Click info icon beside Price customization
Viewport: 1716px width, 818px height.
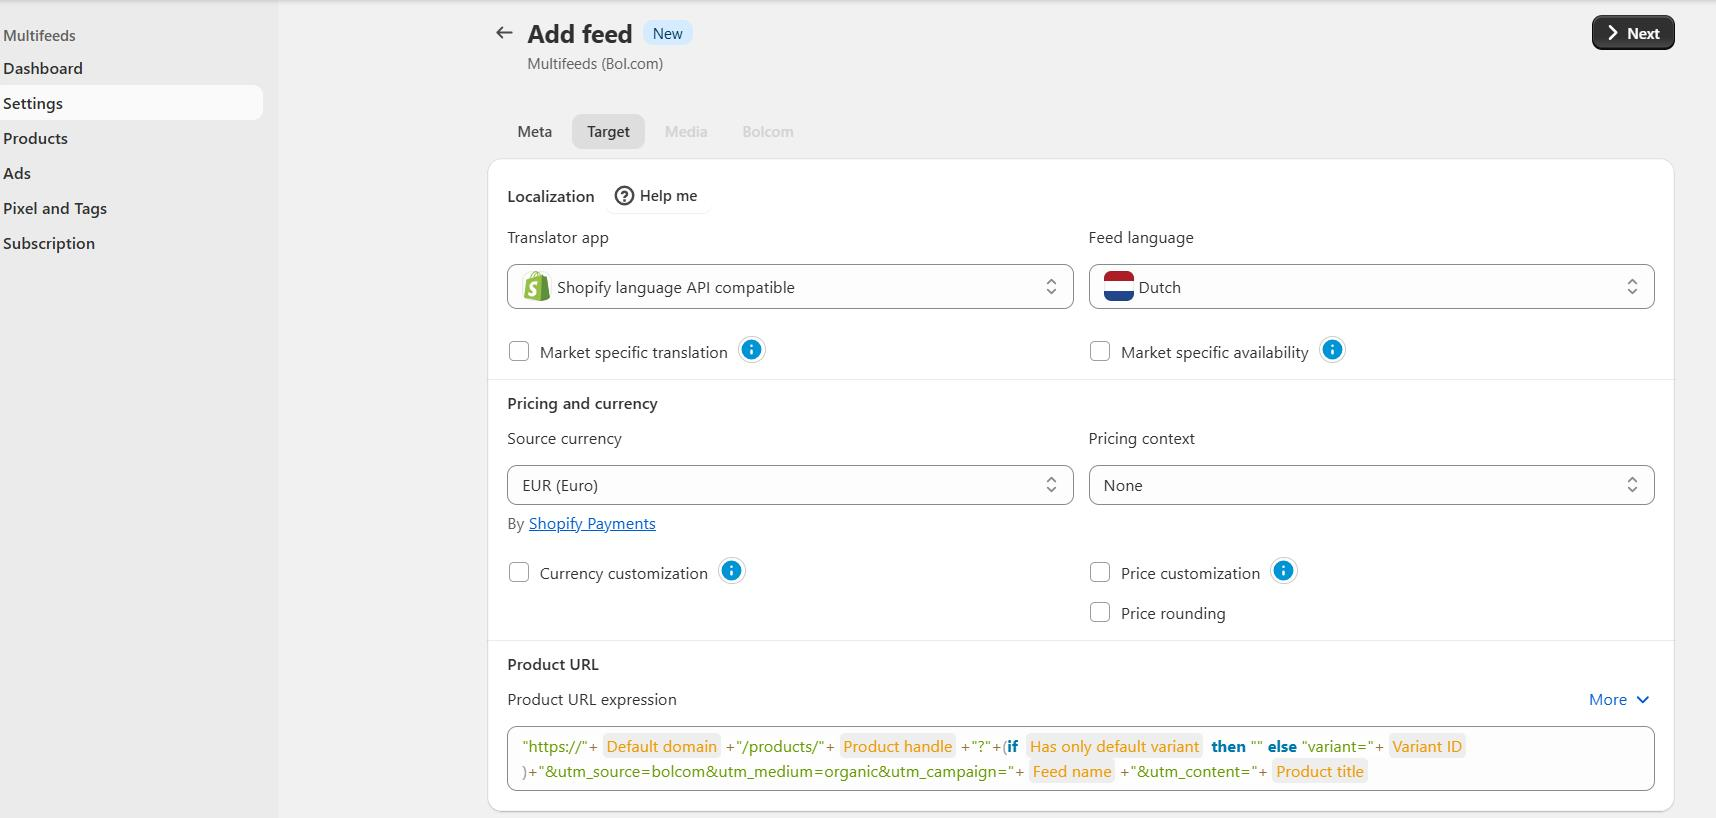[x=1283, y=571]
